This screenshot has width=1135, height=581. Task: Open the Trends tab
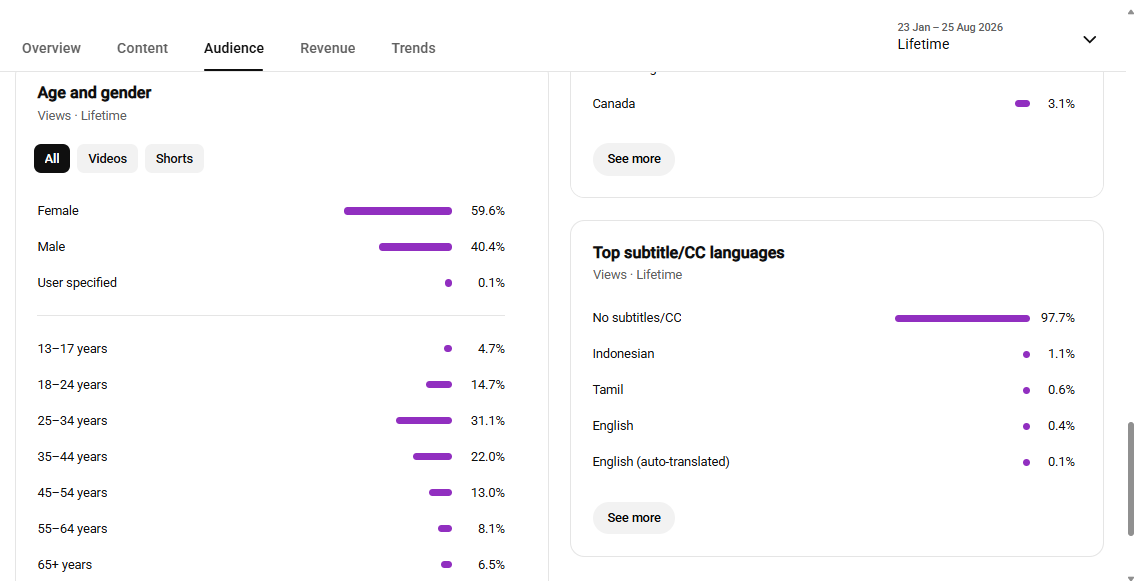tap(413, 48)
